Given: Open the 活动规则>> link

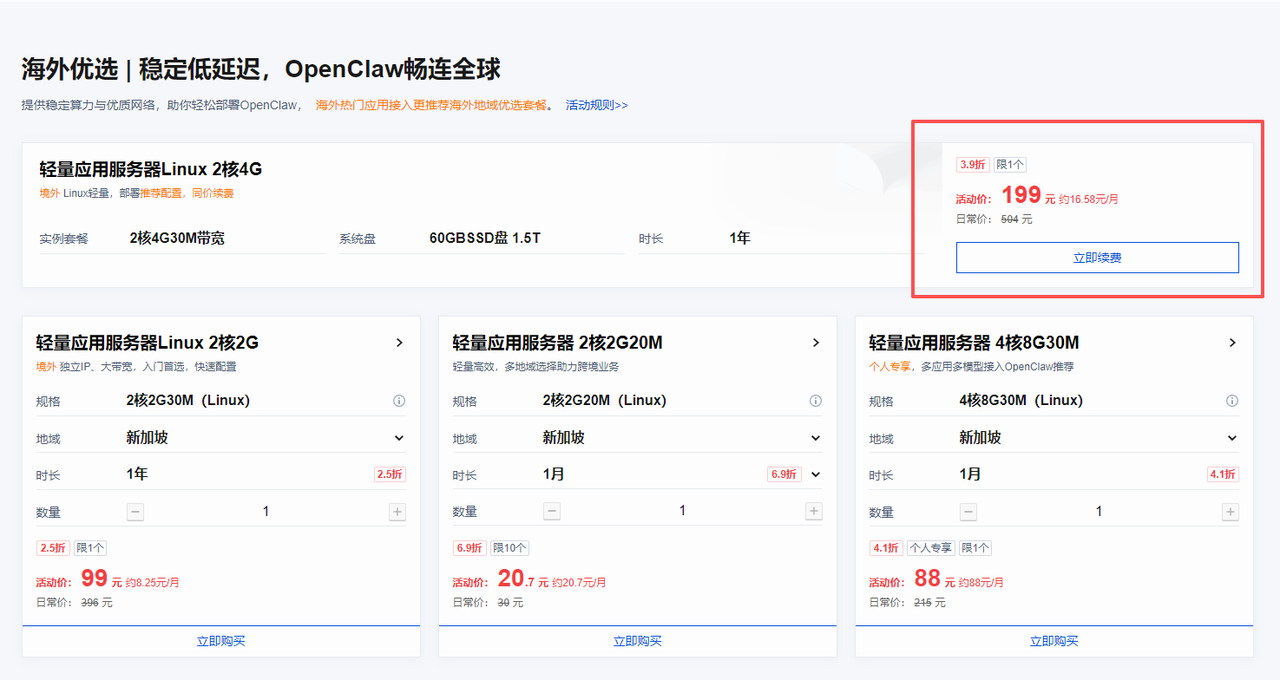Looking at the screenshot, I should click(x=596, y=105).
